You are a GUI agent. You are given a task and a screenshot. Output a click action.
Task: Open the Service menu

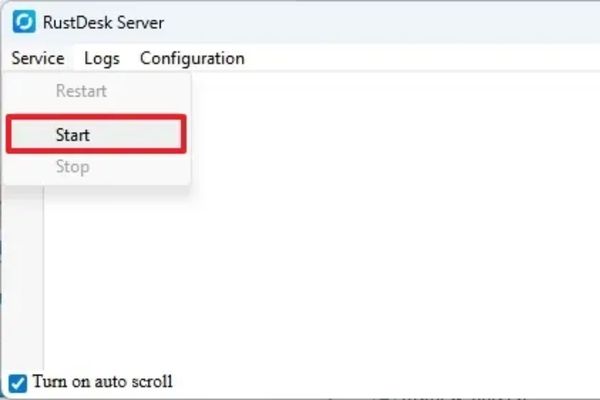[x=38, y=58]
